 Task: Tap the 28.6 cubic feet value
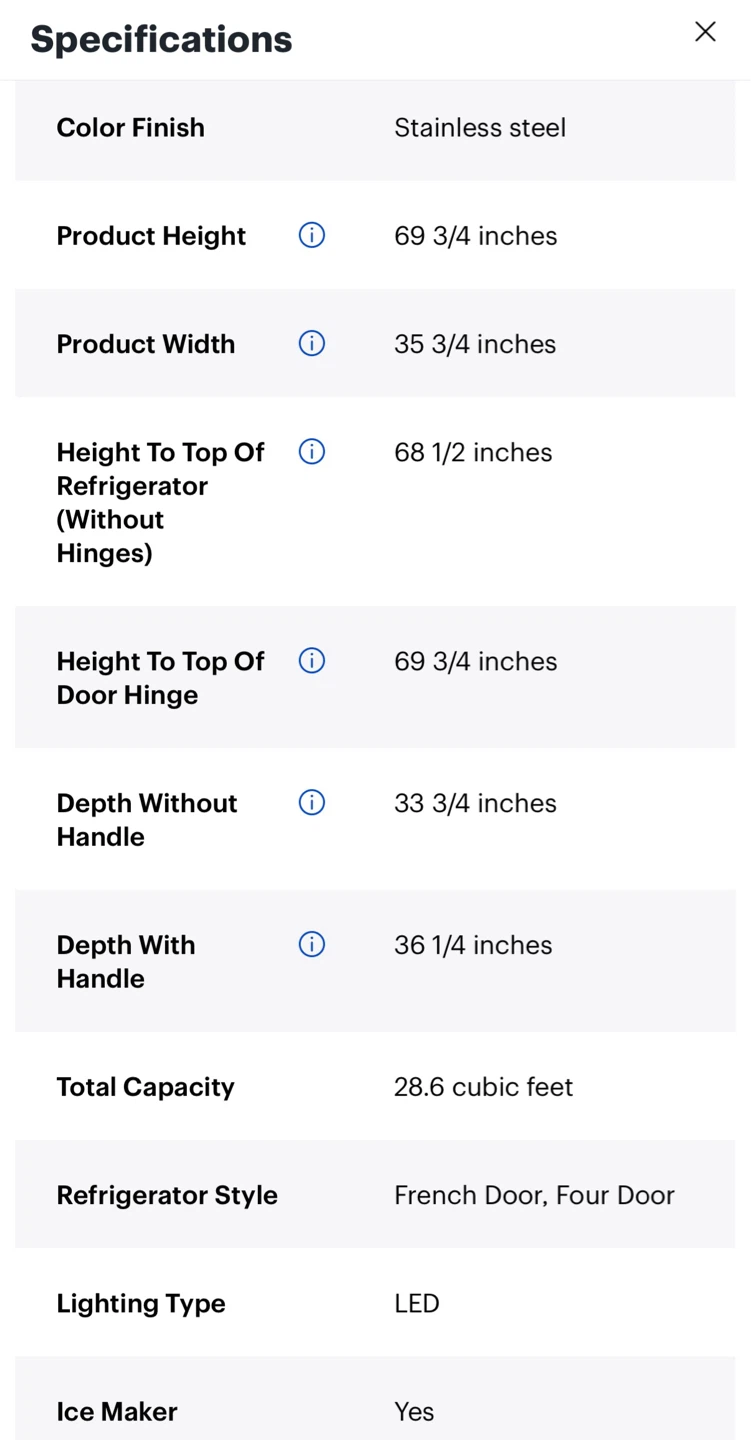point(483,1087)
